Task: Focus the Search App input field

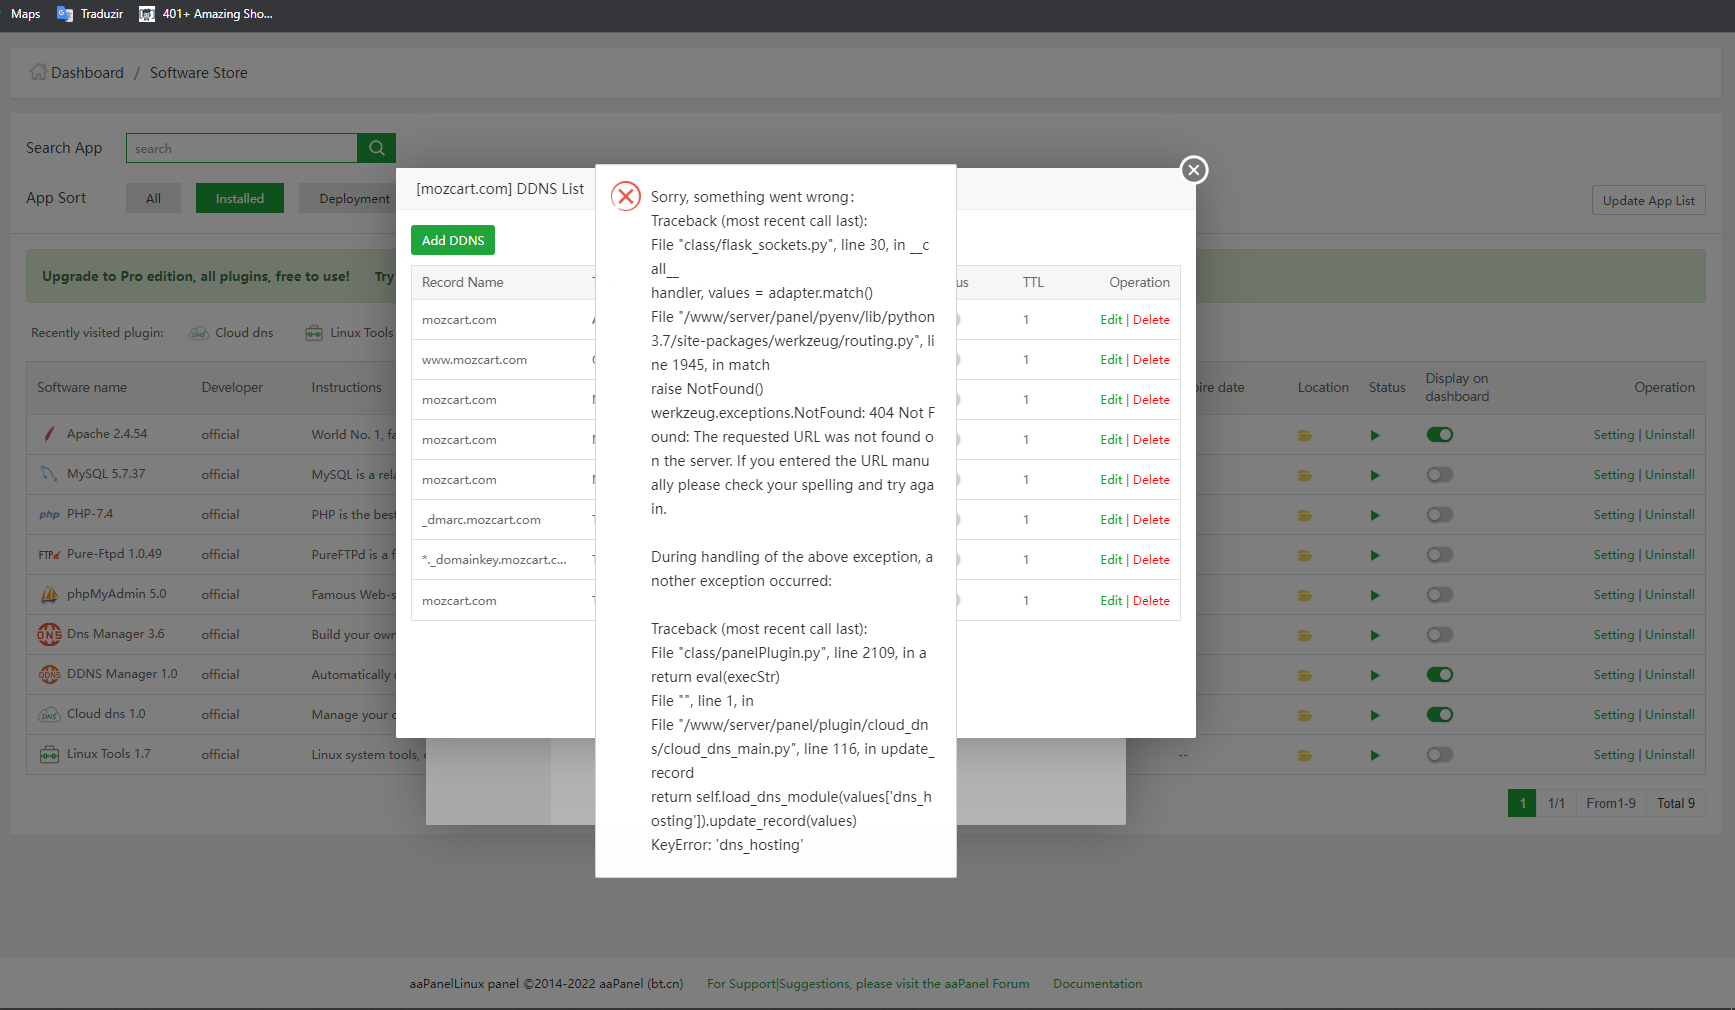Action: point(242,148)
